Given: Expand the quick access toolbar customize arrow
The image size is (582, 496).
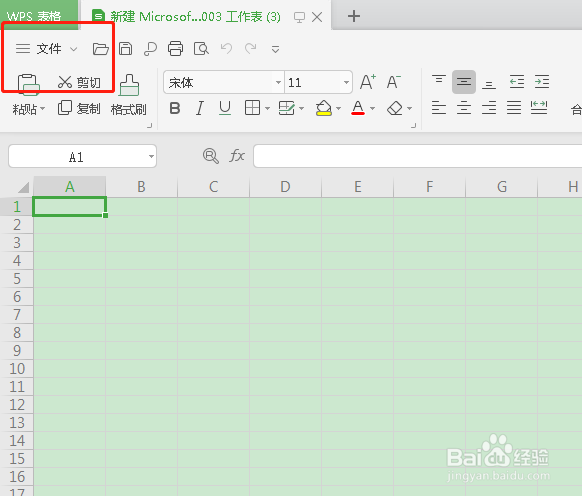Looking at the screenshot, I should click(x=275, y=49).
